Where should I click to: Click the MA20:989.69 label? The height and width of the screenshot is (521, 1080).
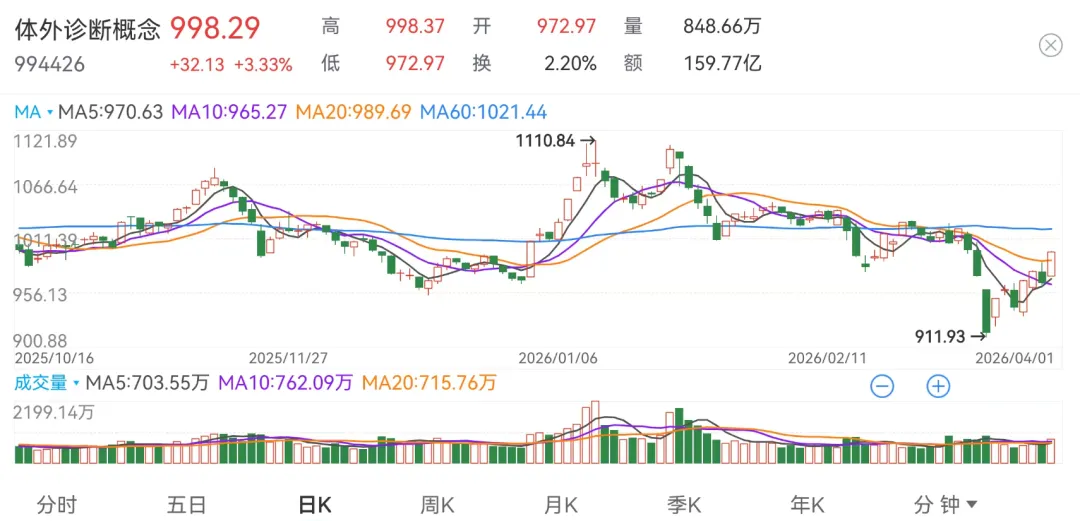coord(353,111)
